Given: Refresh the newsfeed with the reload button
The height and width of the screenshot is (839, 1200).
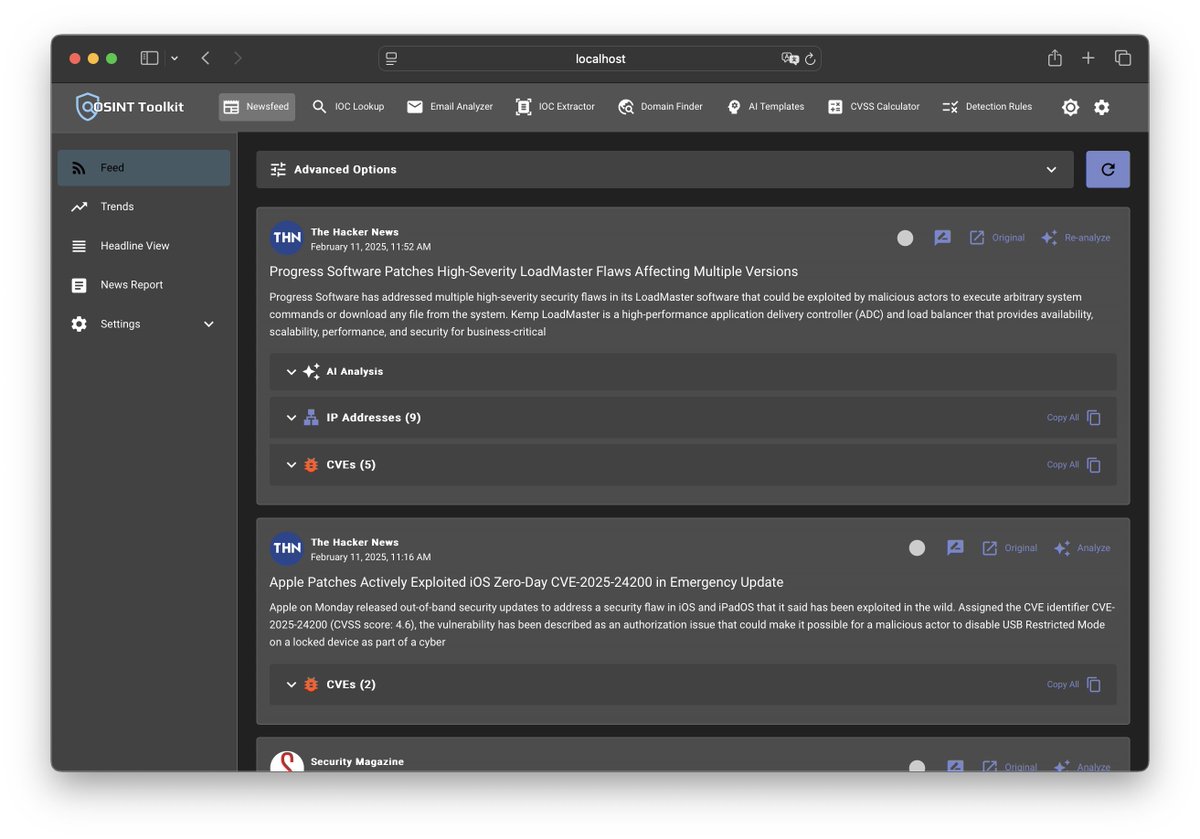Looking at the screenshot, I should pyautogui.click(x=1108, y=169).
